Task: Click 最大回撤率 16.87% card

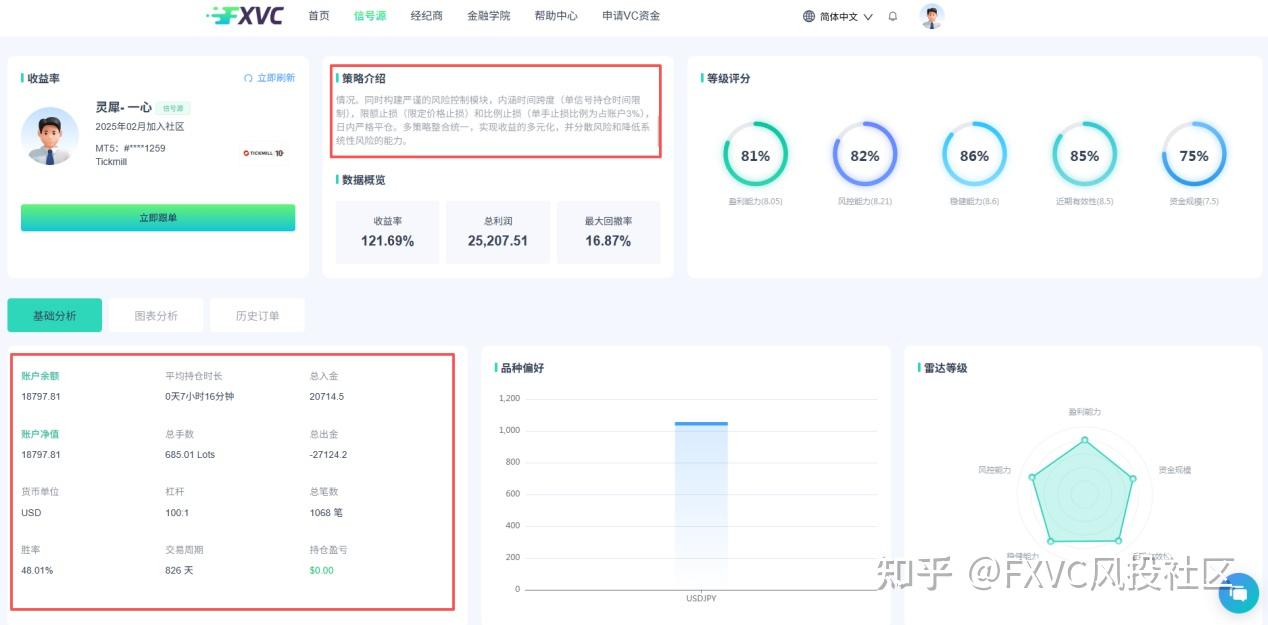Action: point(608,232)
